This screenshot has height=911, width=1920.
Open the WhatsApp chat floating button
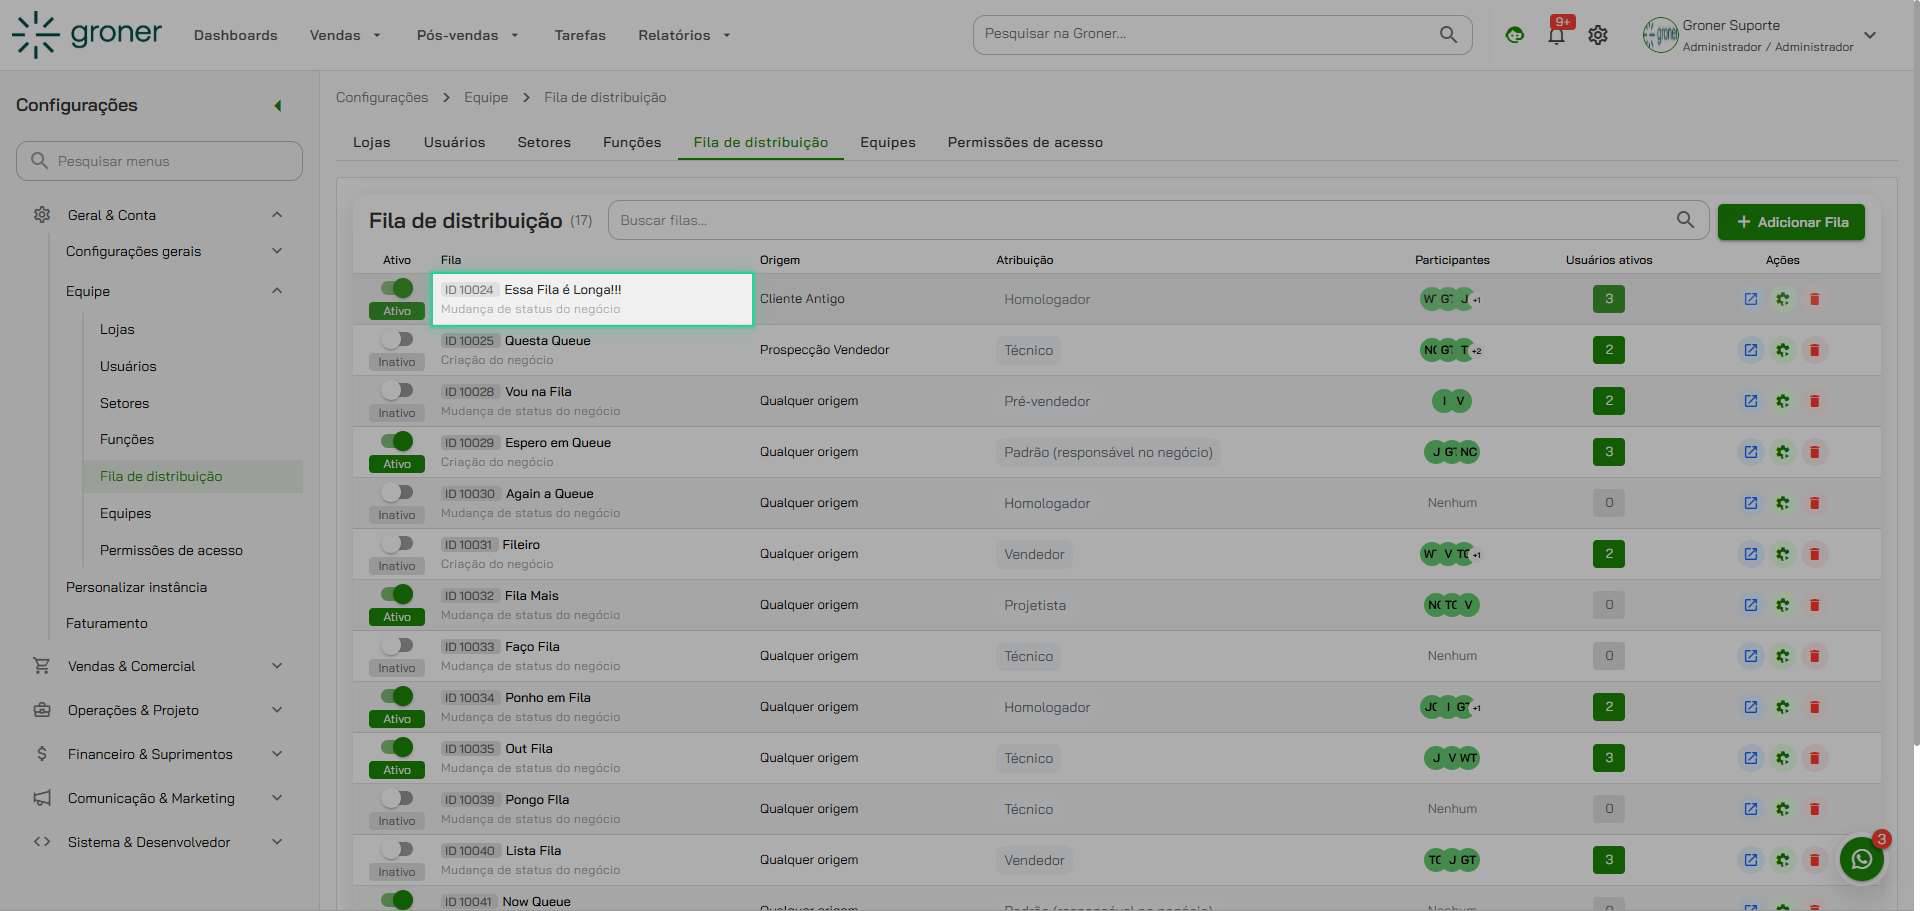[x=1861, y=859]
